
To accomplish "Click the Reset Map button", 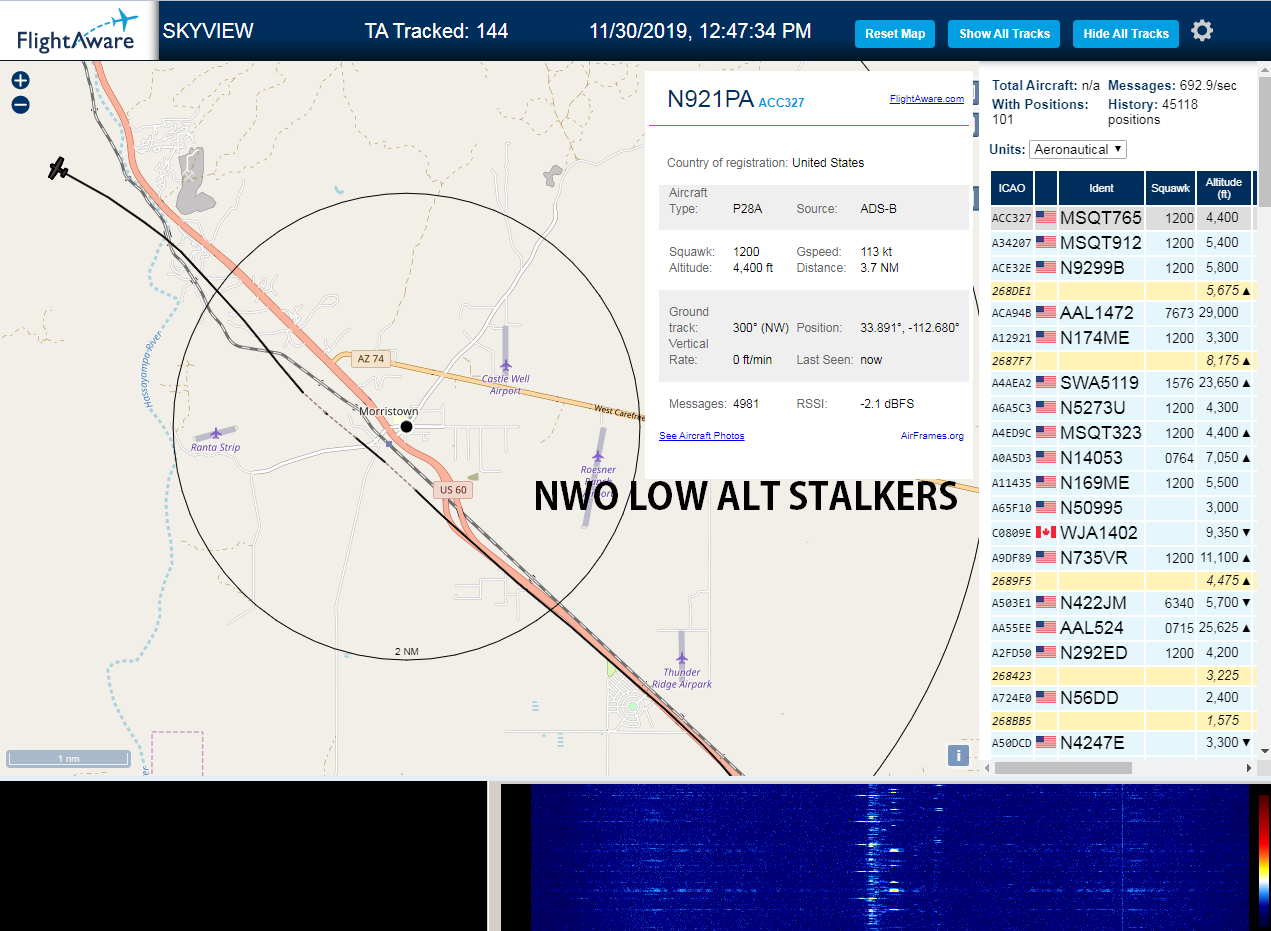I will click(x=895, y=34).
